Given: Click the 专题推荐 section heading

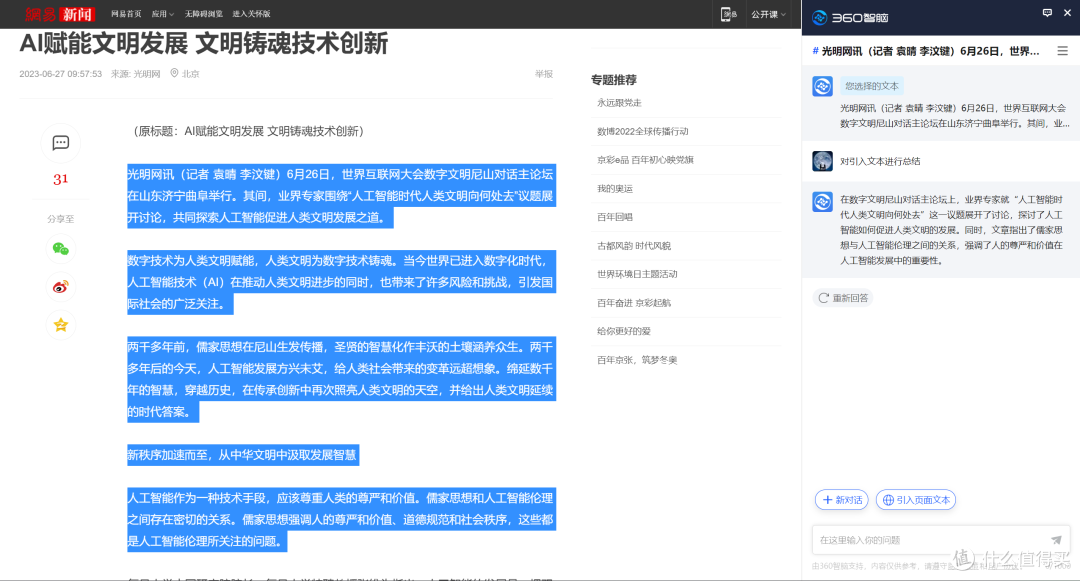Looking at the screenshot, I should coord(614,80).
